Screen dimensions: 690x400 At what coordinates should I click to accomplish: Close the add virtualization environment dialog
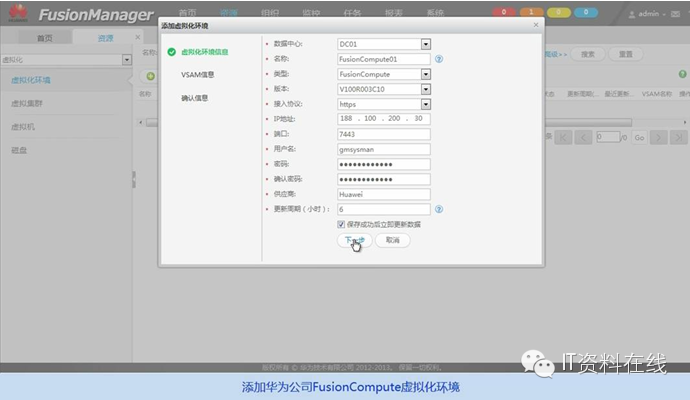536,25
